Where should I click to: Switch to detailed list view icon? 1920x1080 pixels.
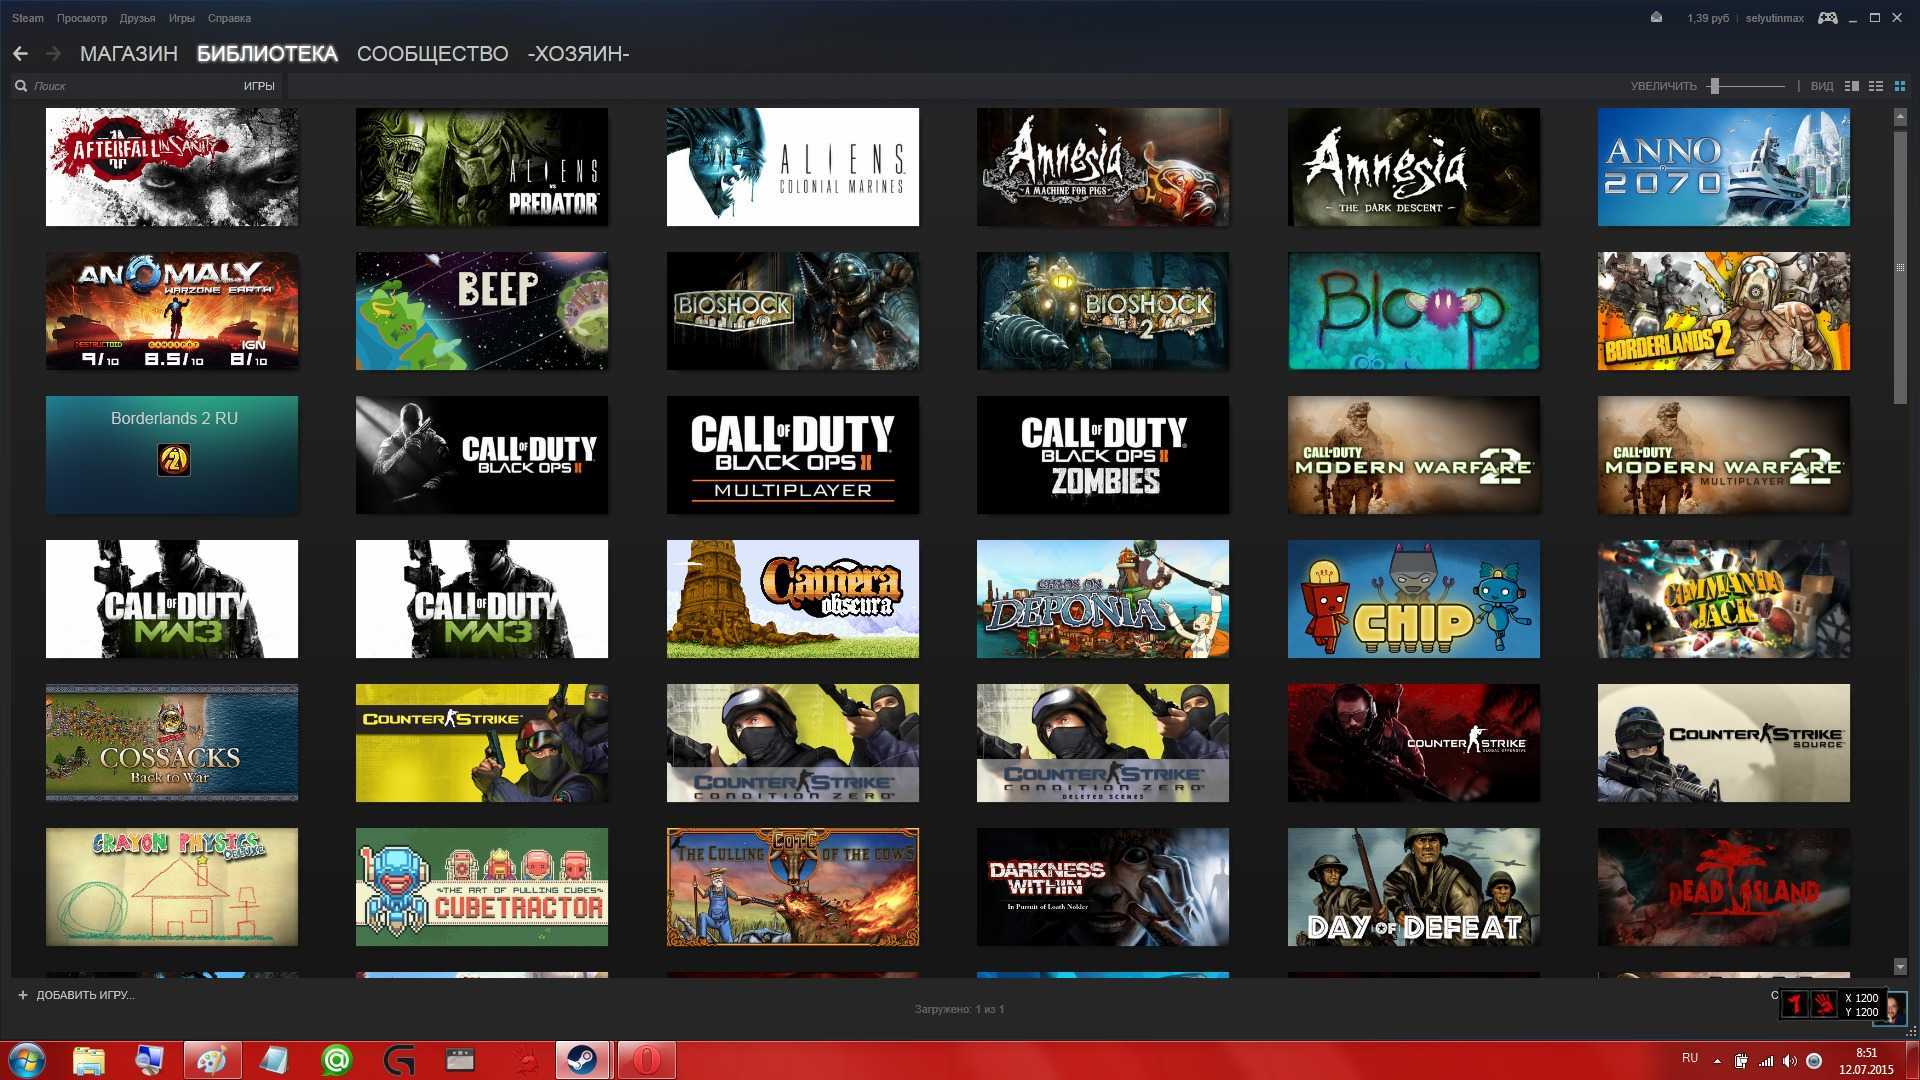(x=1852, y=86)
